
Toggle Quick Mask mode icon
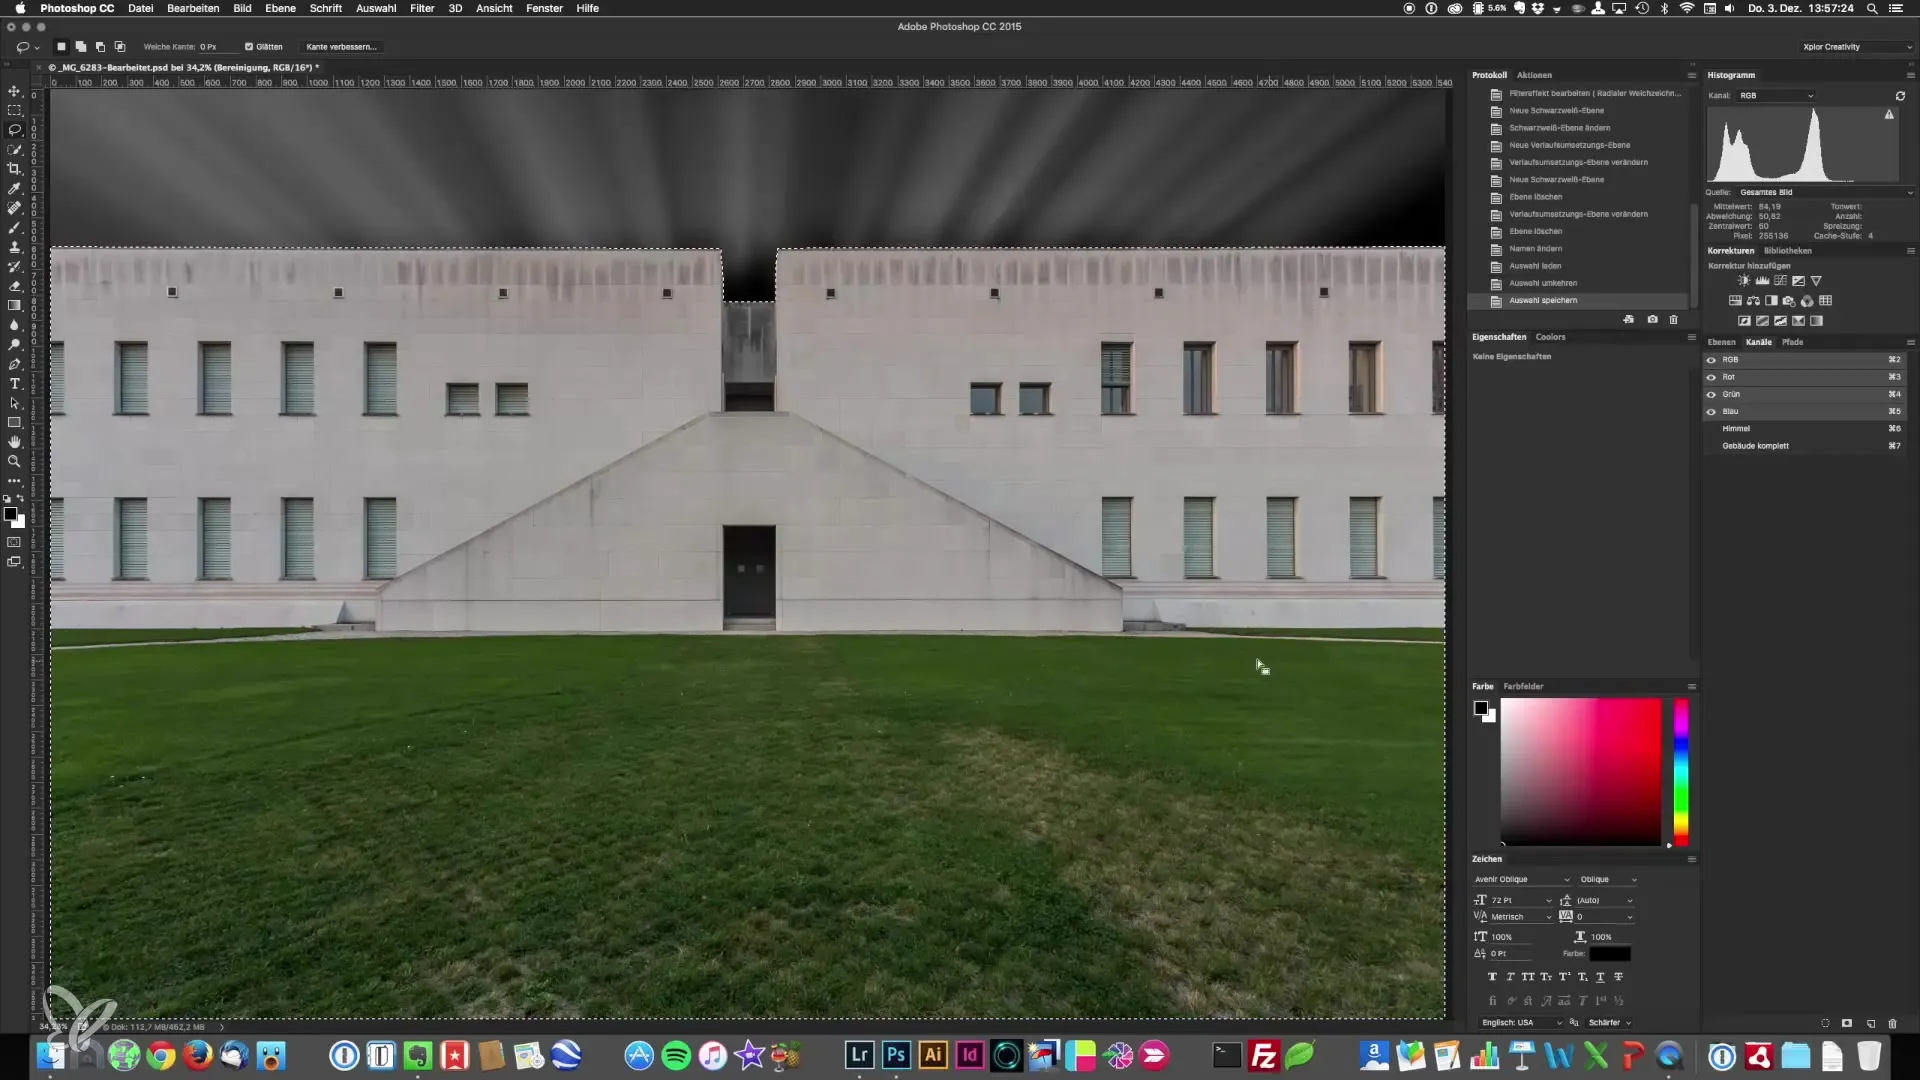click(x=14, y=543)
